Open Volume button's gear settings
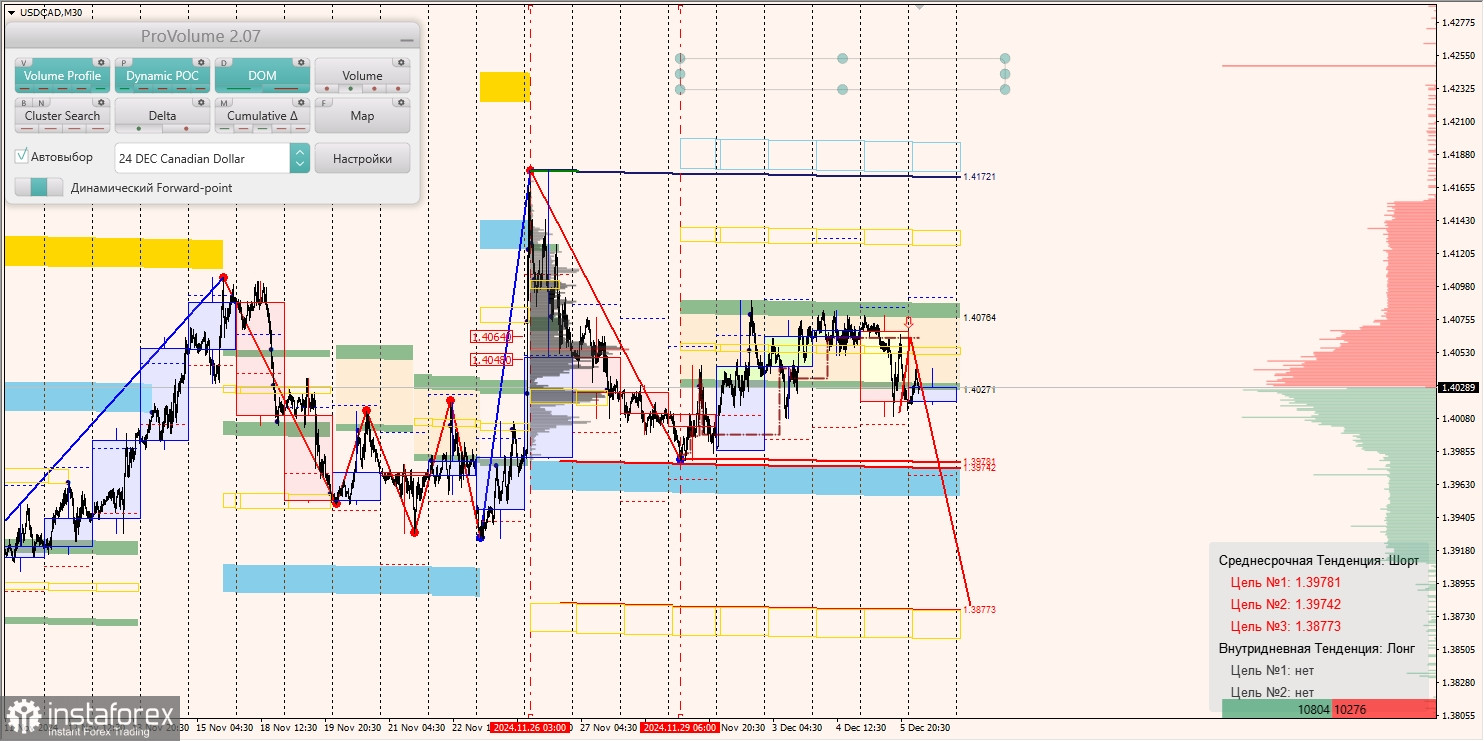The width and height of the screenshot is (1484, 741). pos(401,62)
